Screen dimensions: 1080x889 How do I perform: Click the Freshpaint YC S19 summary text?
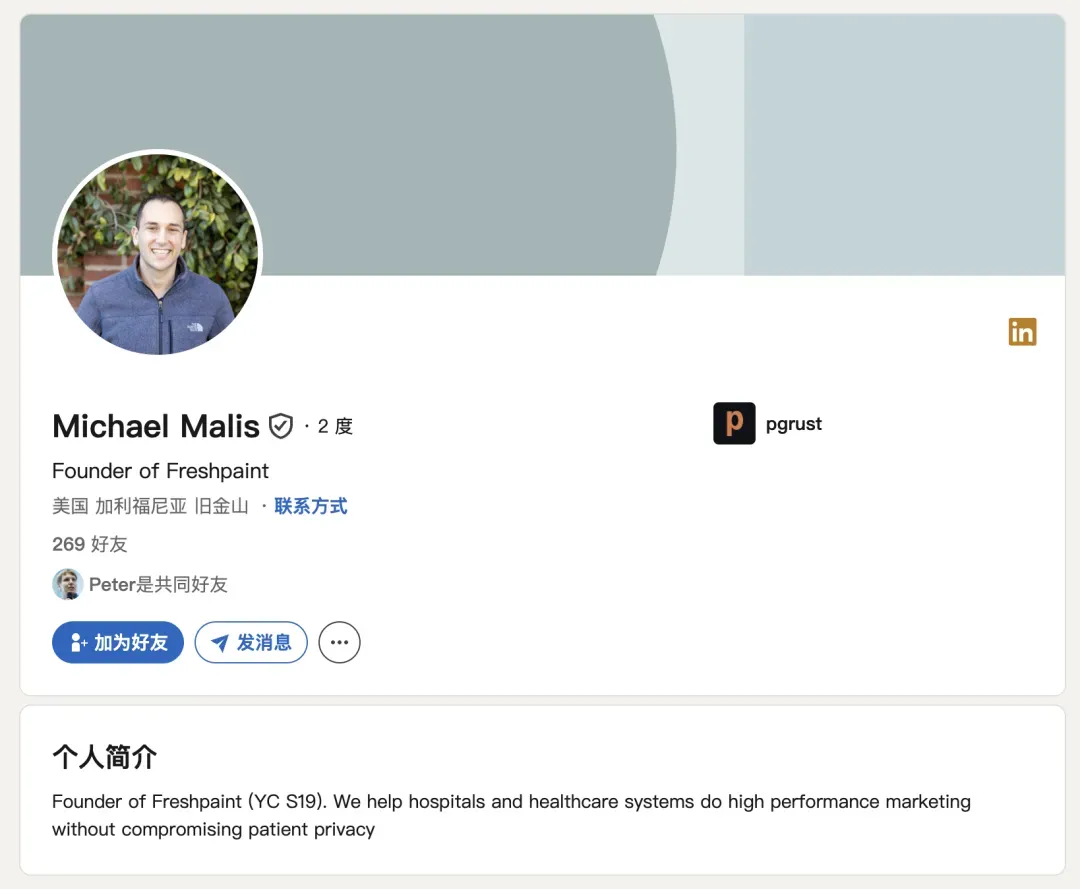click(x=511, y=815)
